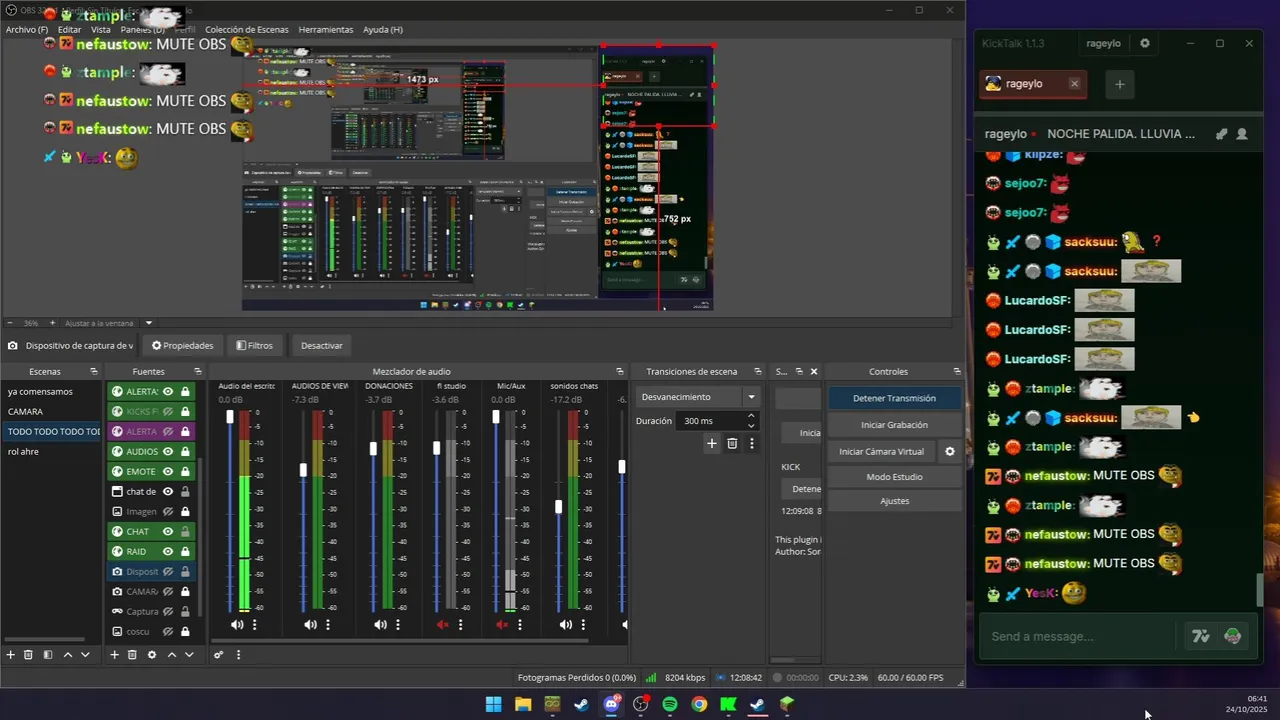Move the selected scene down
The height and width of the screenshot is (720, 1280).
click(x=85, y=655)
